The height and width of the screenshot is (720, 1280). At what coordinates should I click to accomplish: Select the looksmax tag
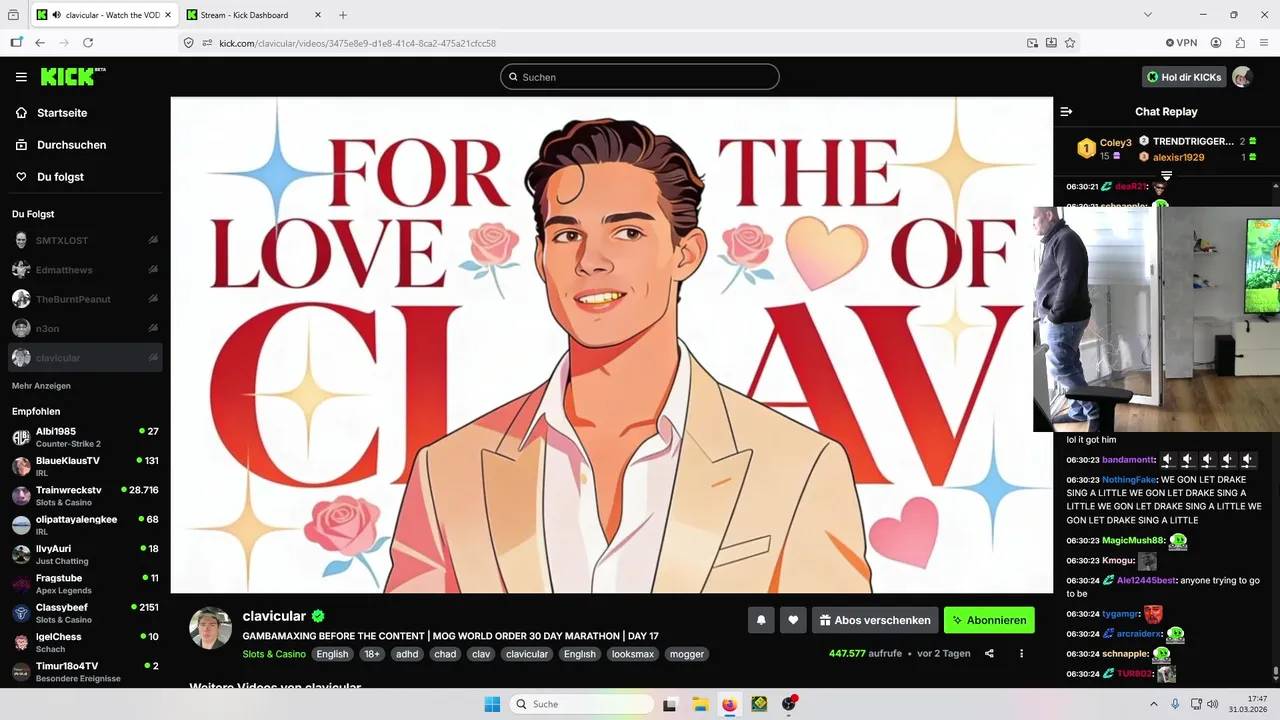(633, 654)
